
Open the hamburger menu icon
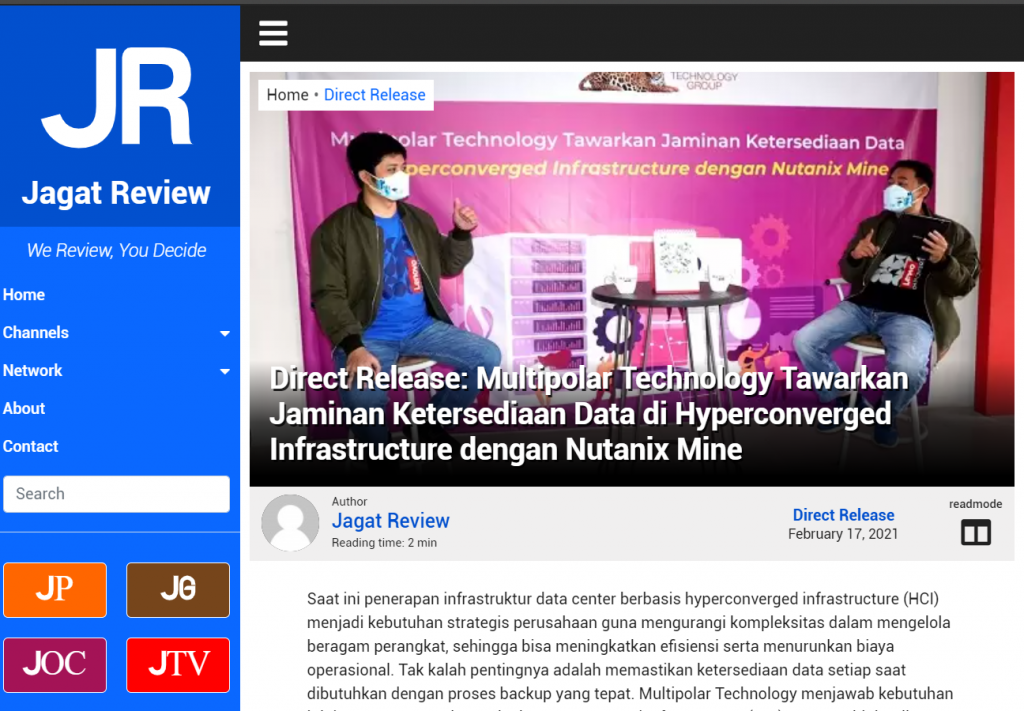273,33
